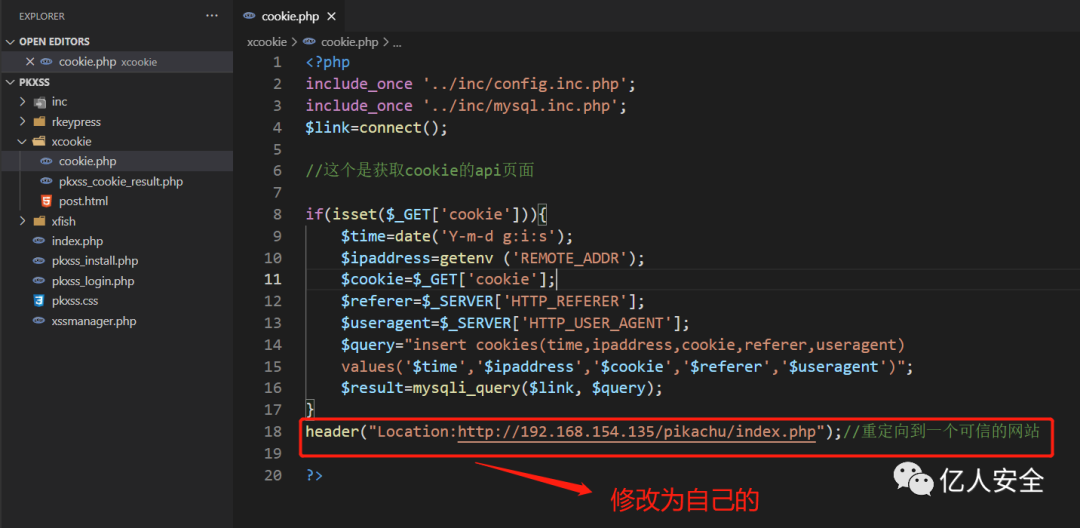This screenshot has height=528, width=1080.
Task: Collapse the xcookie folder chevron
Action: (x=23, y=141)
